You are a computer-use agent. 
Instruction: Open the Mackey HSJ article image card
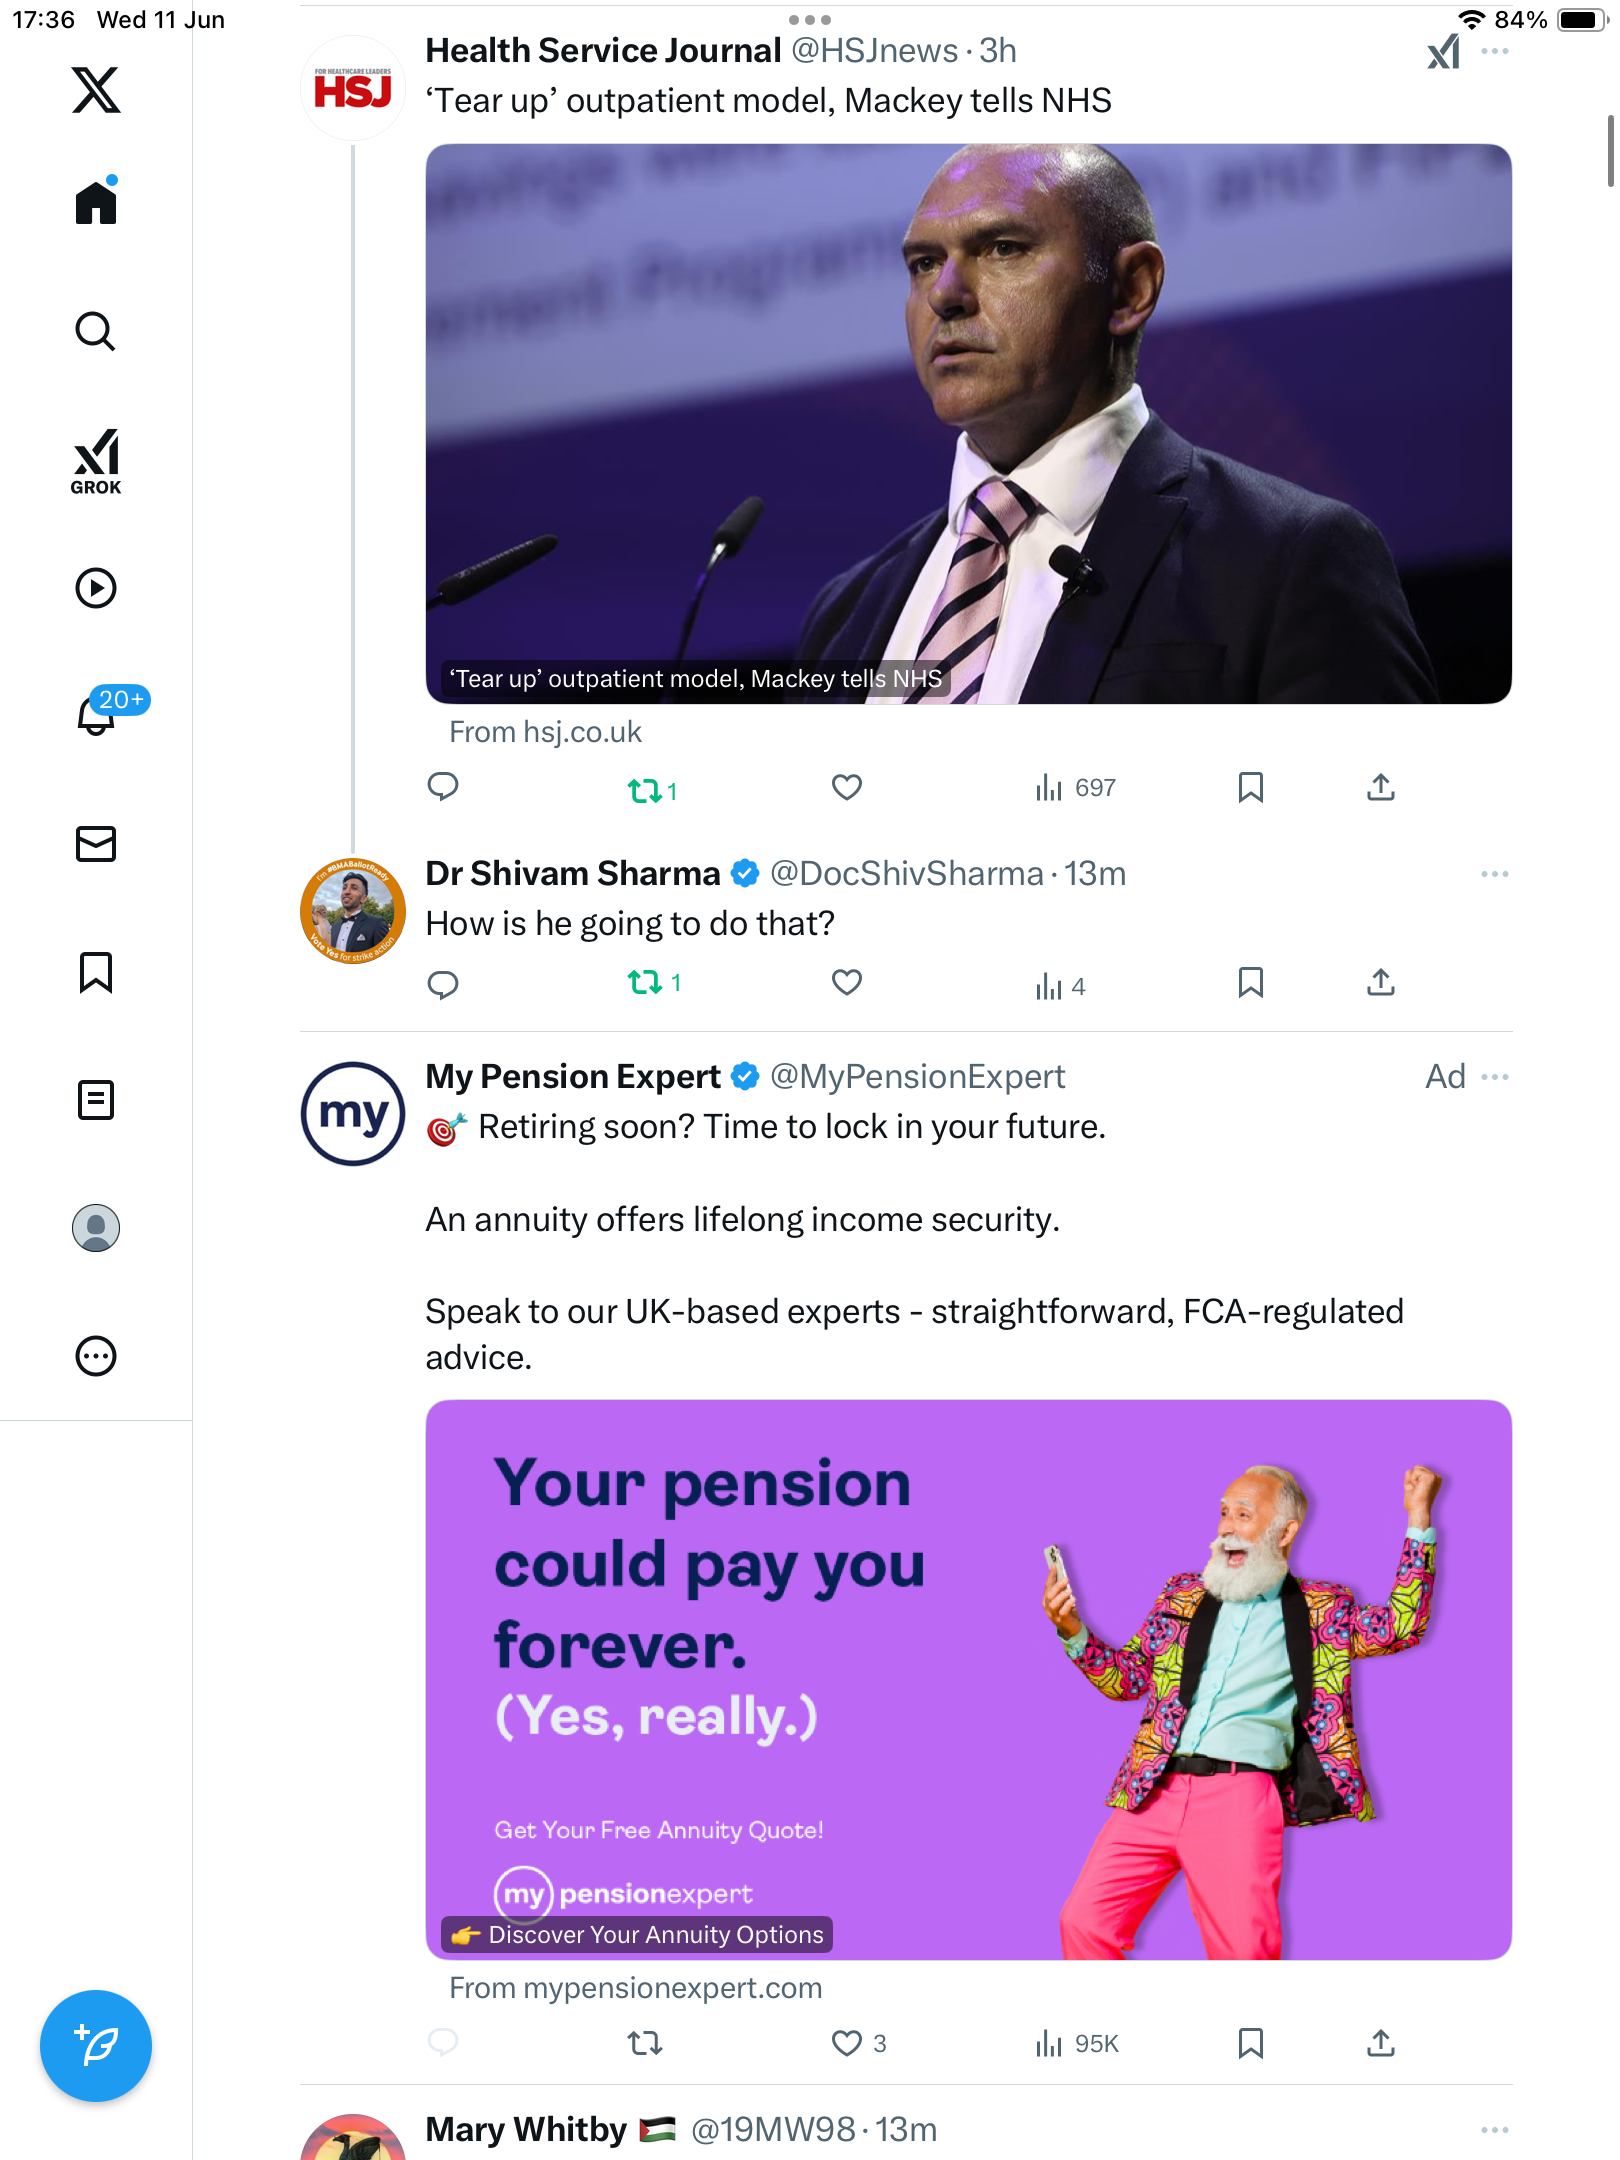968,424
